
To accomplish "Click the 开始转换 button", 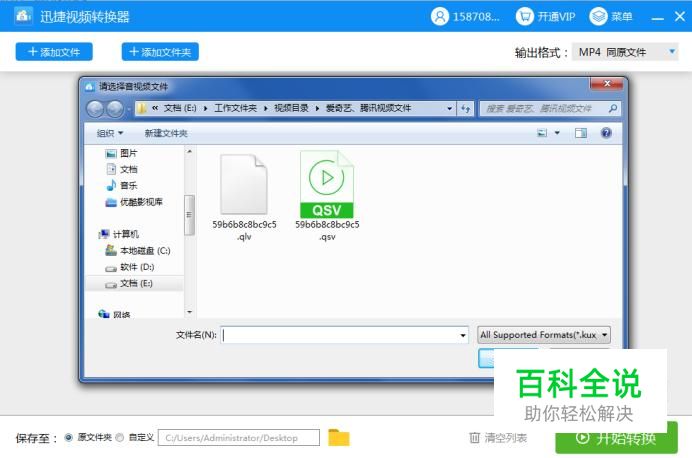I will 616,438.
